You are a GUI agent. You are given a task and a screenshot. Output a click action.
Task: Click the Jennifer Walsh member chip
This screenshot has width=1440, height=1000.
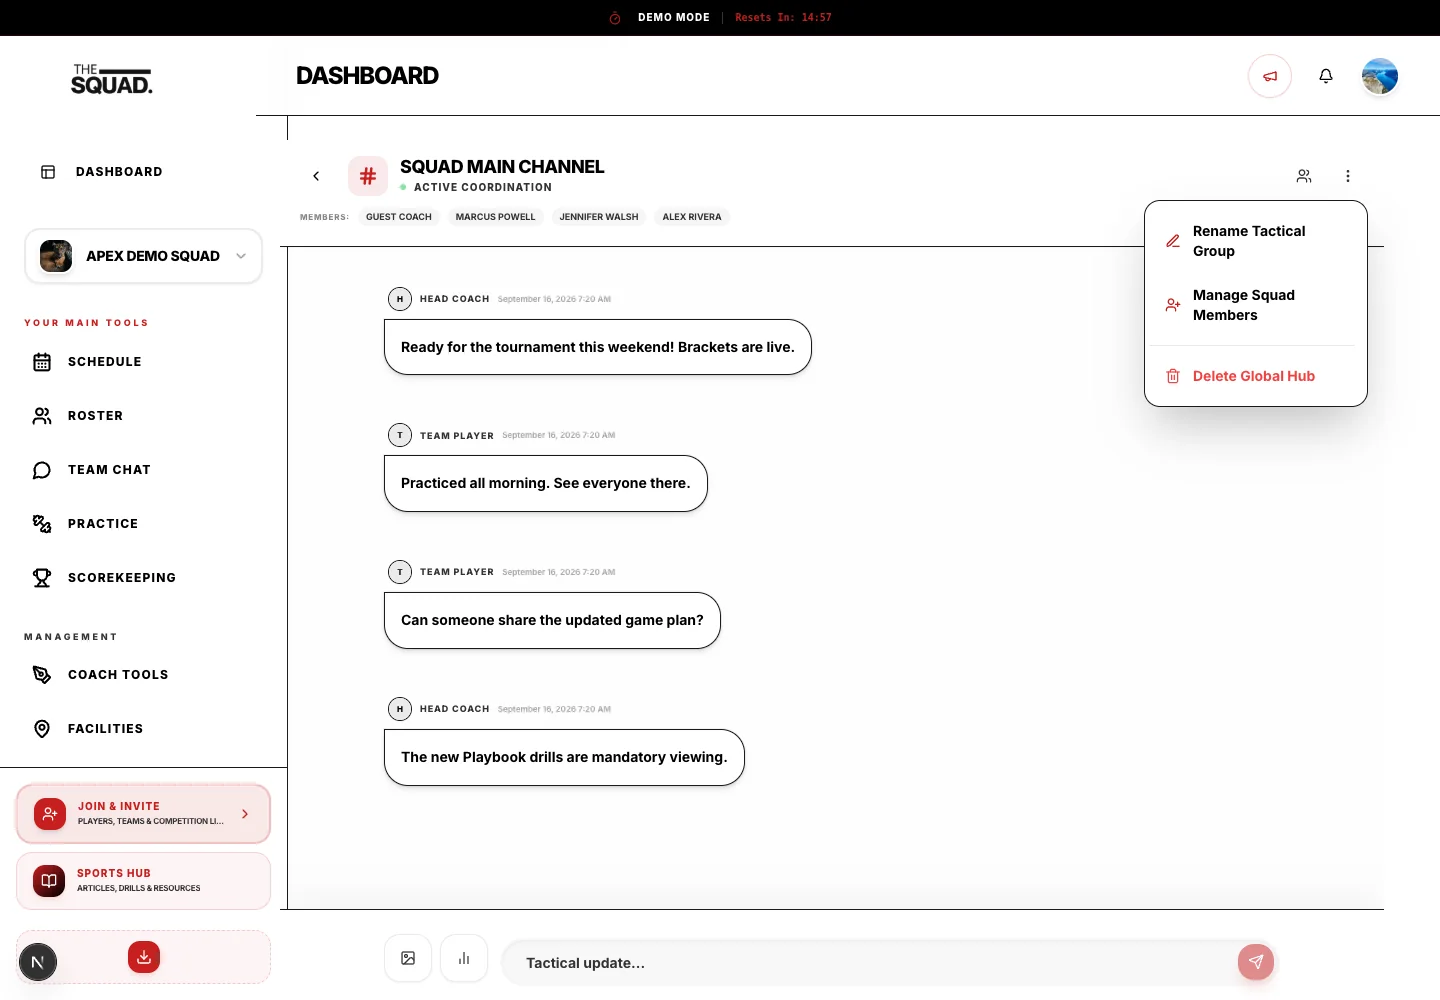pos(599,217)
